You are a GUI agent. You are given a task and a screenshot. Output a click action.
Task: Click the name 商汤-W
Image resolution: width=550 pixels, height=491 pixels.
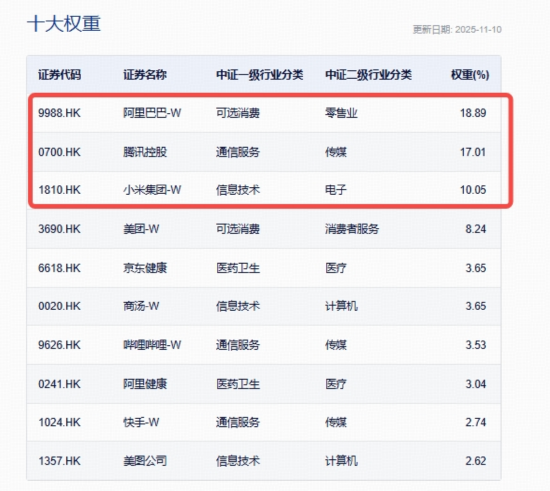(141, 306)
